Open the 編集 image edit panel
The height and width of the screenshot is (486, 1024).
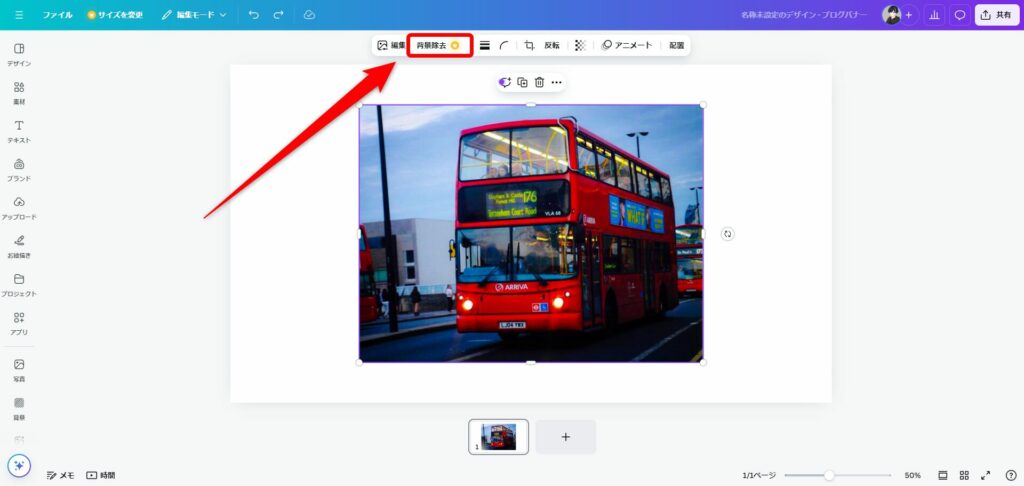391,45
